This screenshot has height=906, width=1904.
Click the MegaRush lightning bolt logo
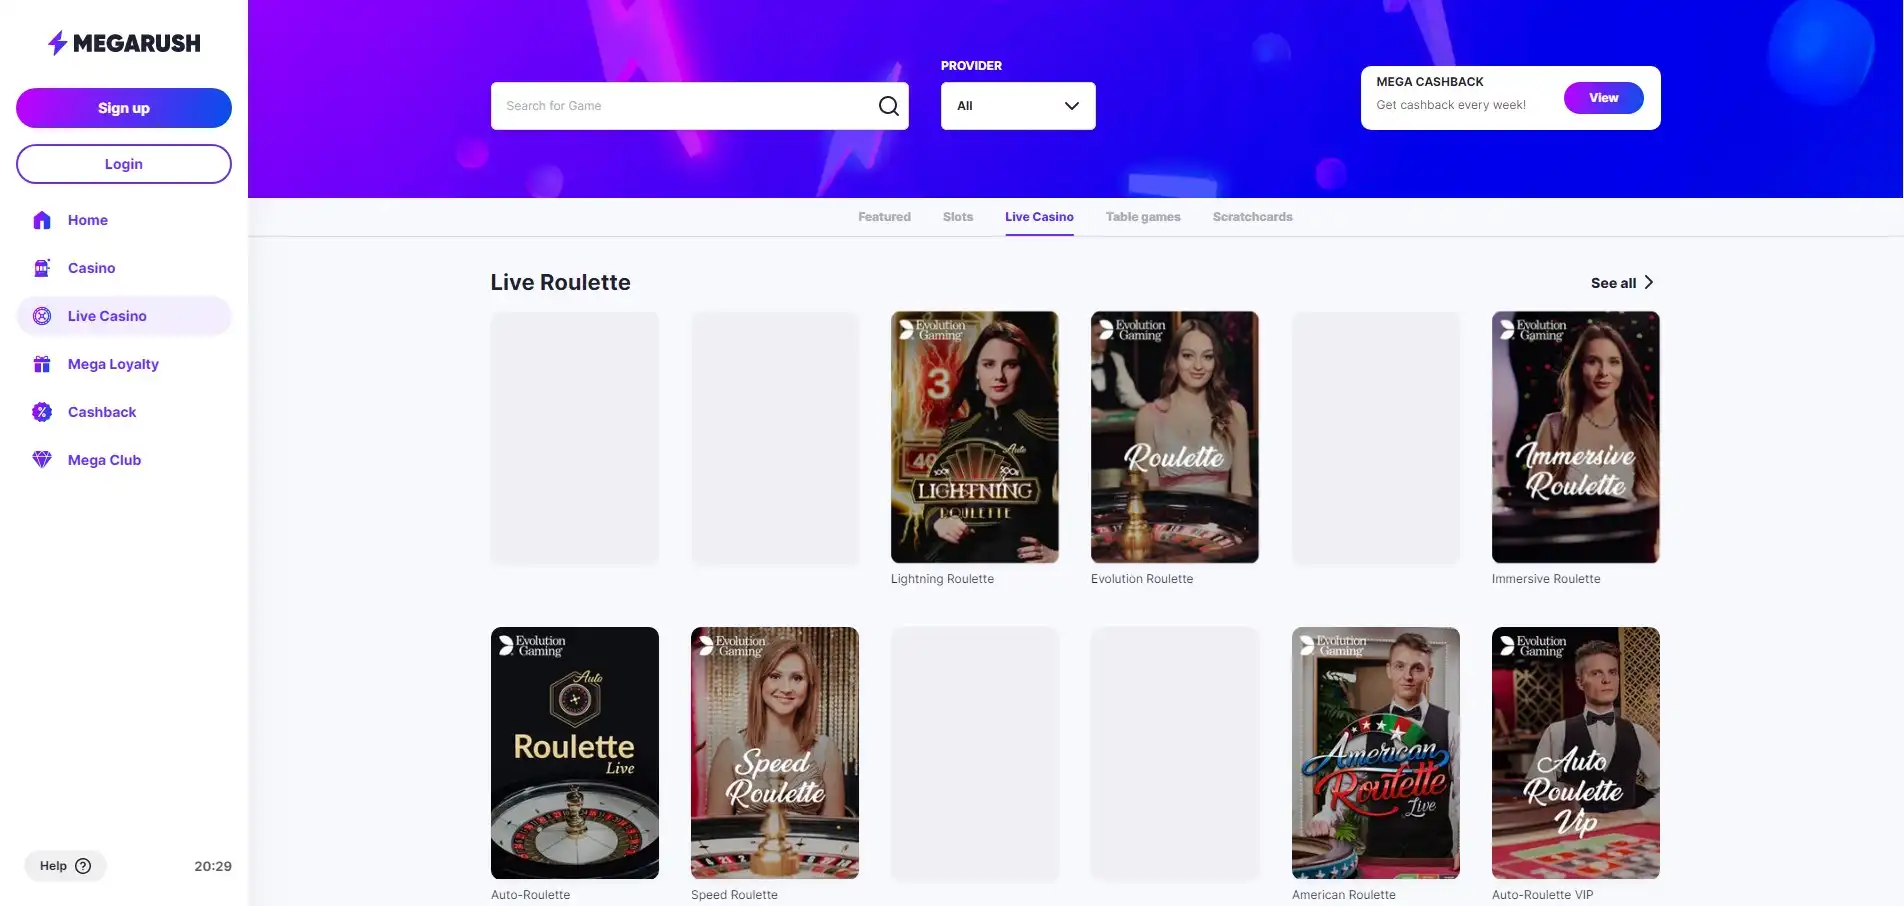(x=58, y=43)
